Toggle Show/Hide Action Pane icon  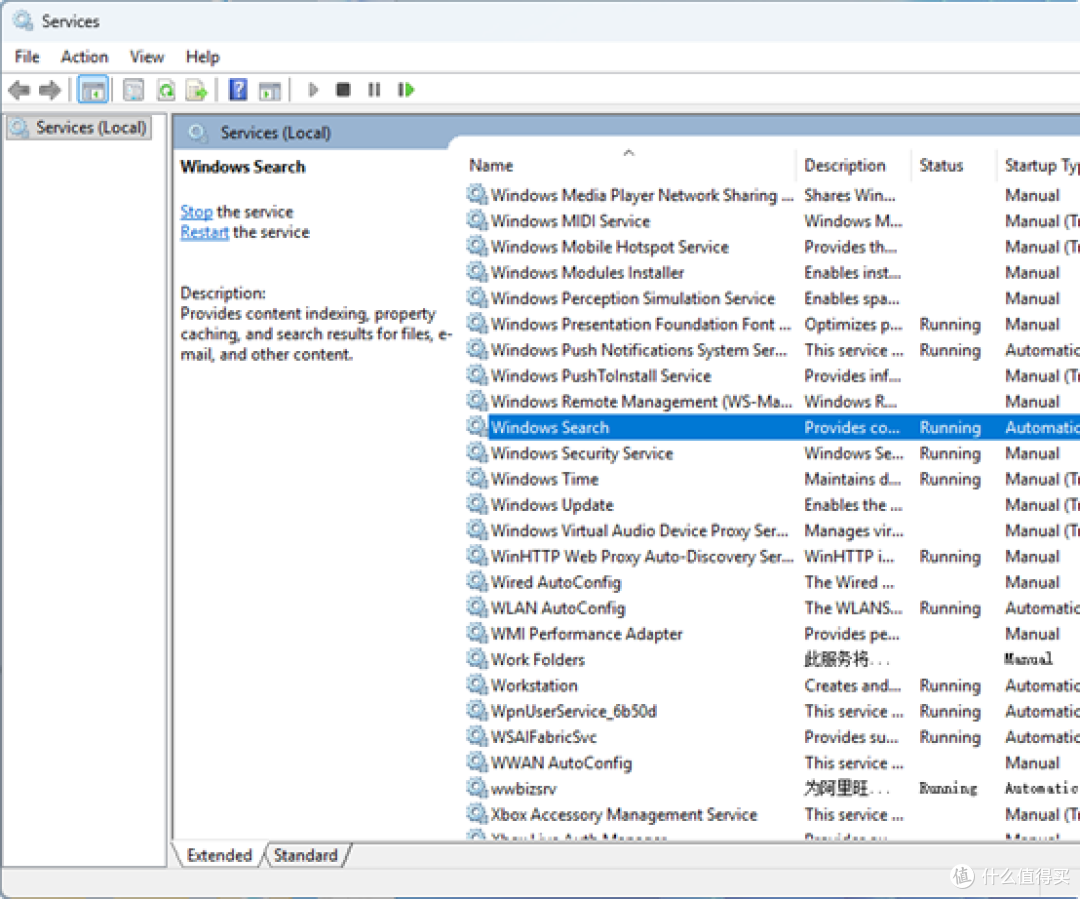[x=269, y=90]
